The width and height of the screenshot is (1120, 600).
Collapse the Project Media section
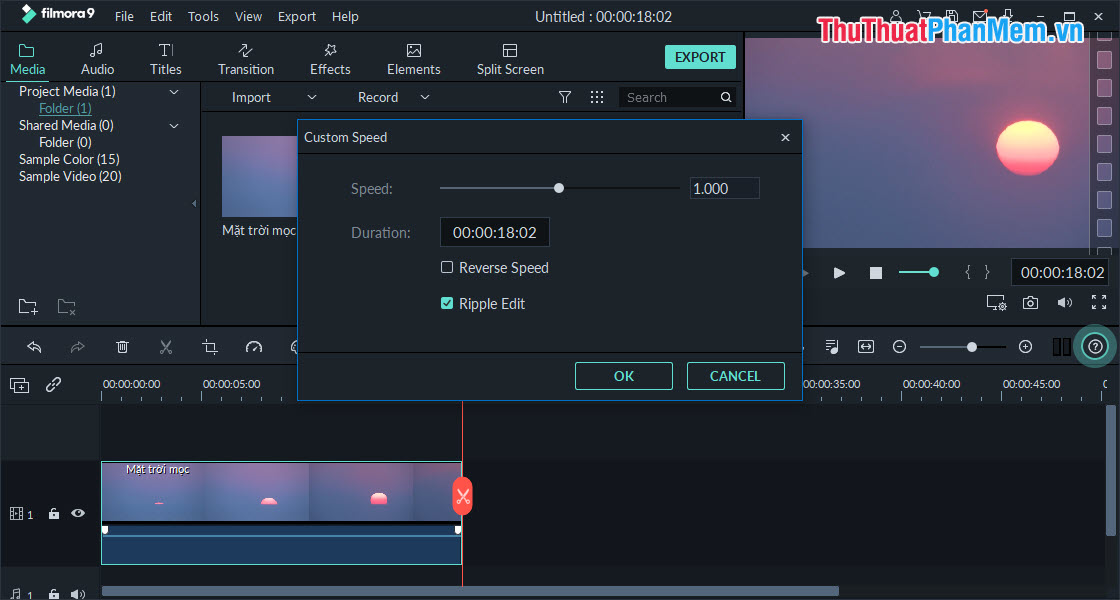(x=174, y=91)
